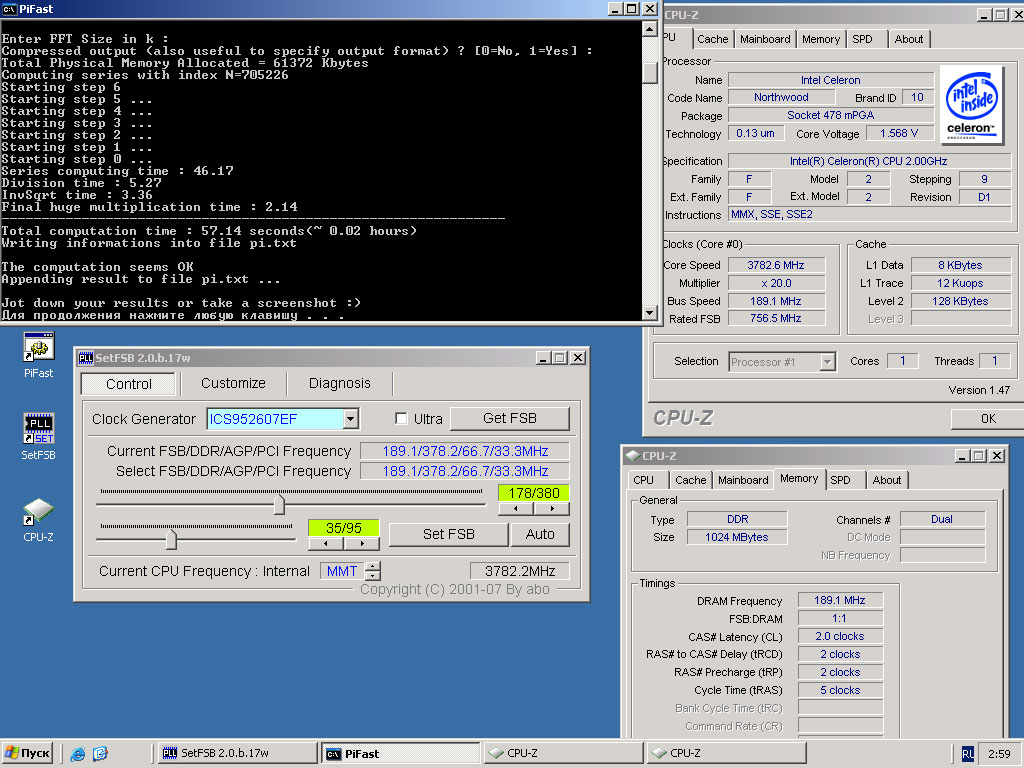Image resolution: width=1024 pixels, height=768 pixels.
Task: Click the CAS# Latency 2.0 clocks value
Action: (840, 636)
